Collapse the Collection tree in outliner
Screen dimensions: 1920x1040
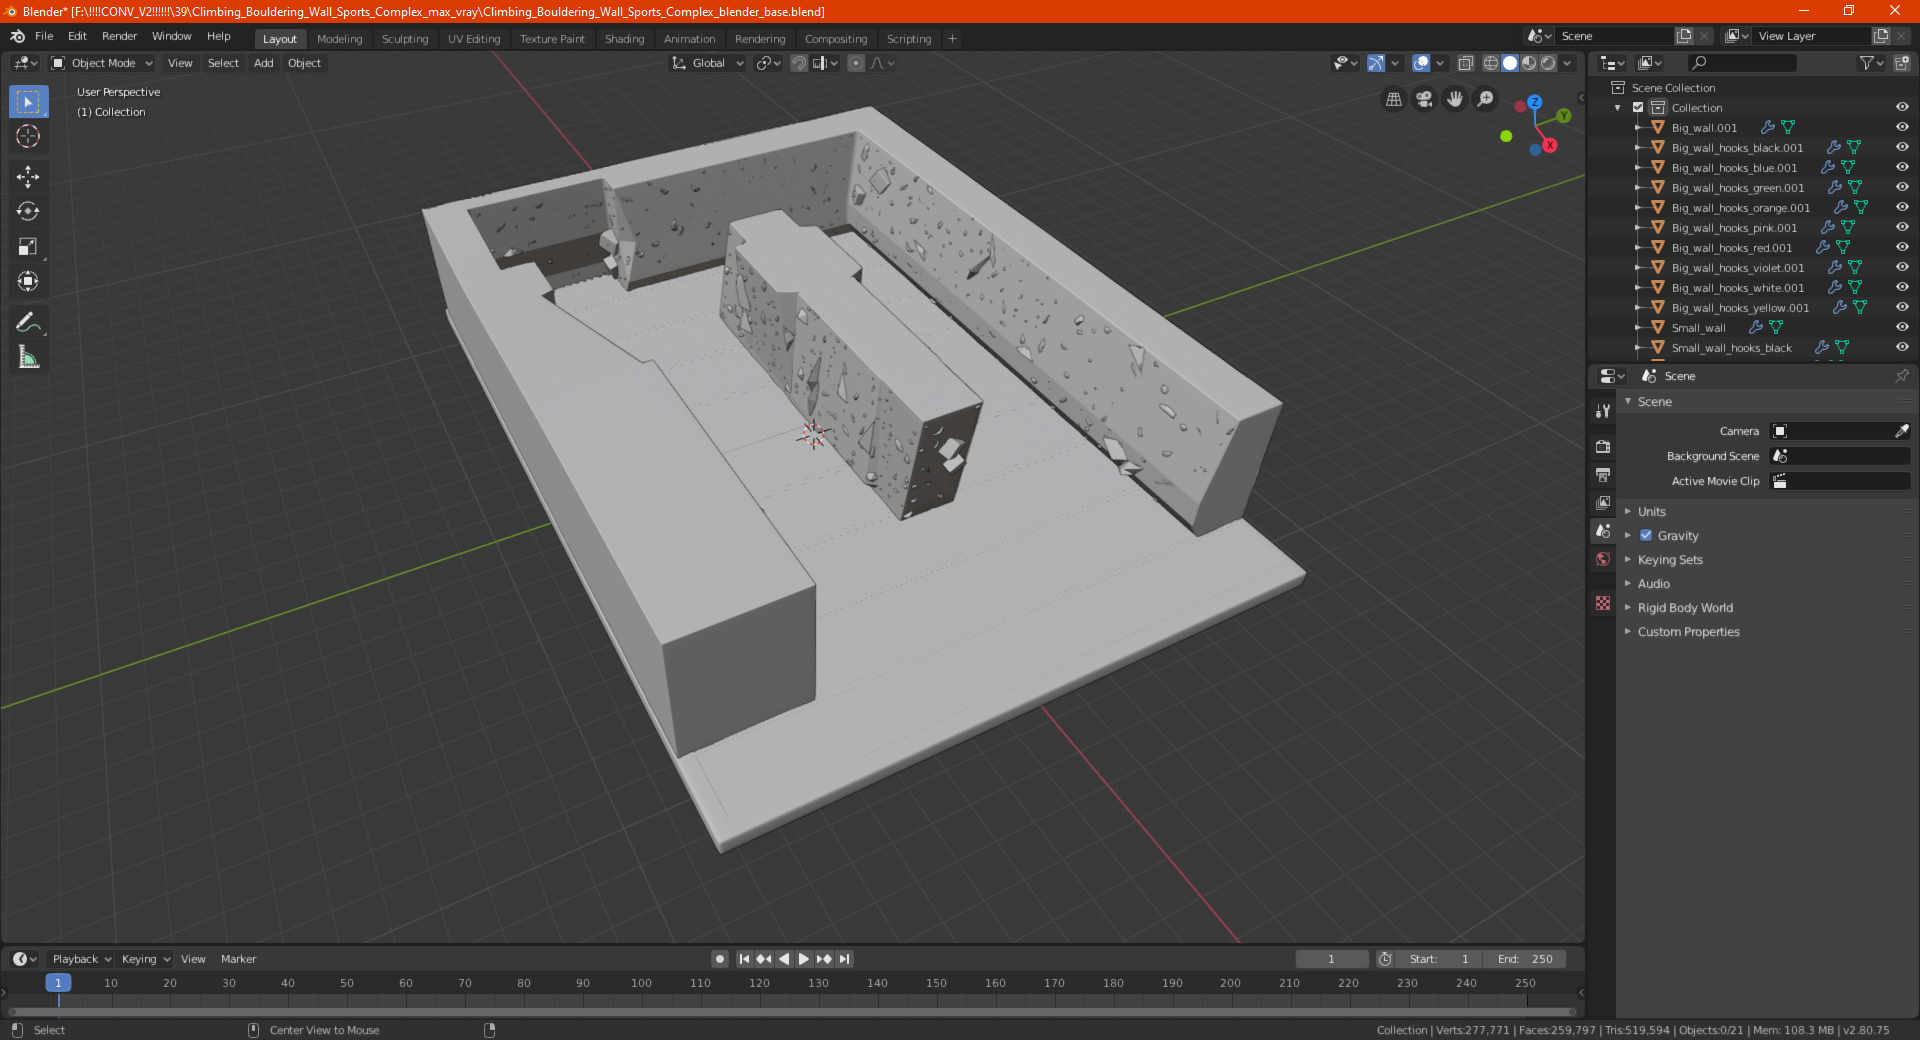[x=1618, y=108]
